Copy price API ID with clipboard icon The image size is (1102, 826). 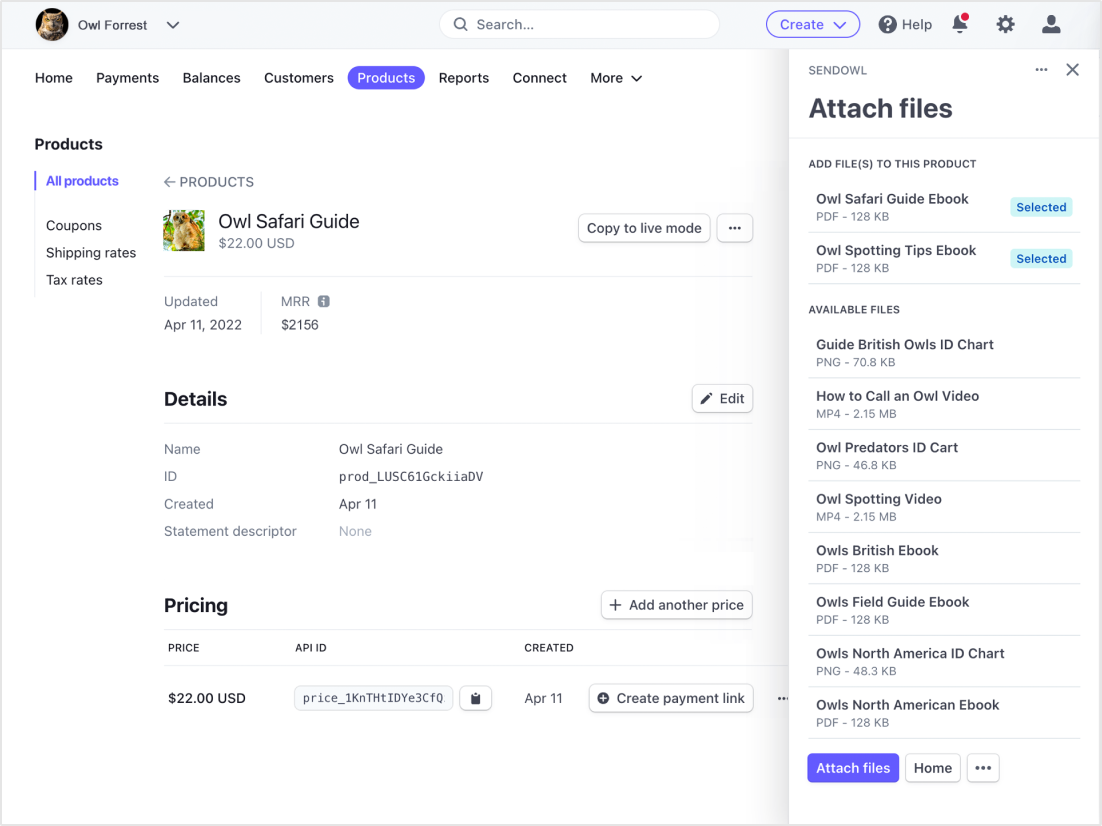coord(475,698)
